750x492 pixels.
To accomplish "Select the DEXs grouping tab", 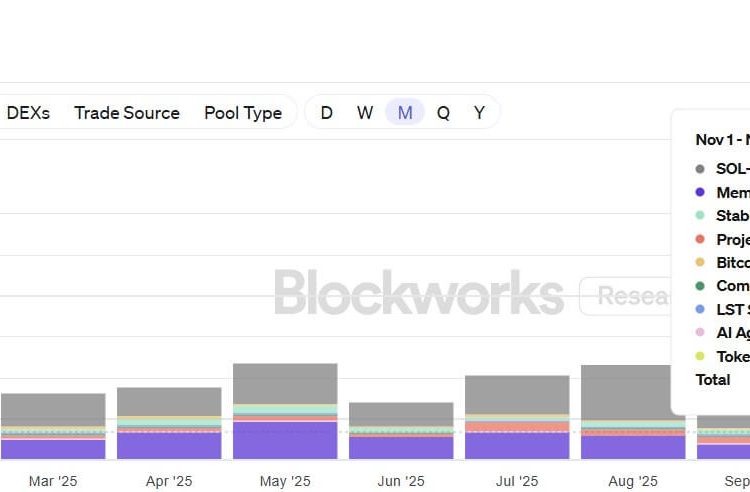I will tap(27, 113).
